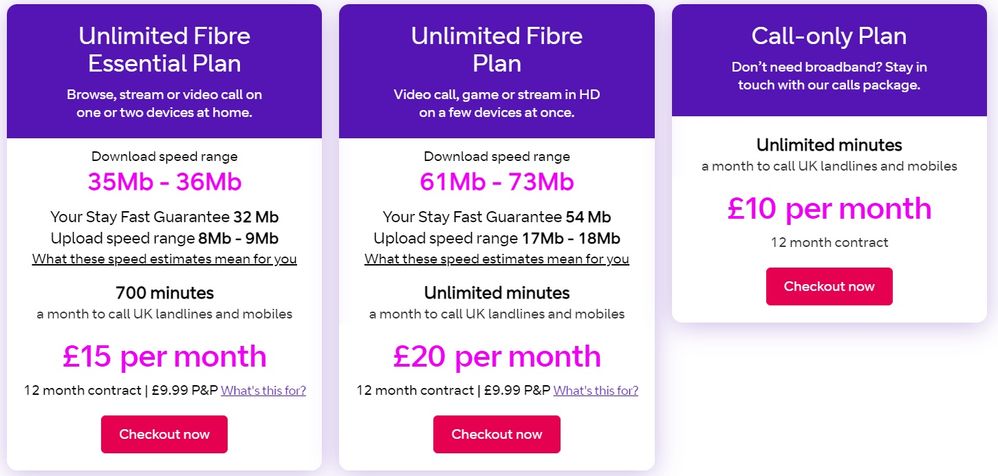This screenshot has height=476, width=998.
Task: Click the Stay Fast Guarantee 32 Mb line
Action: click(164, 217)
